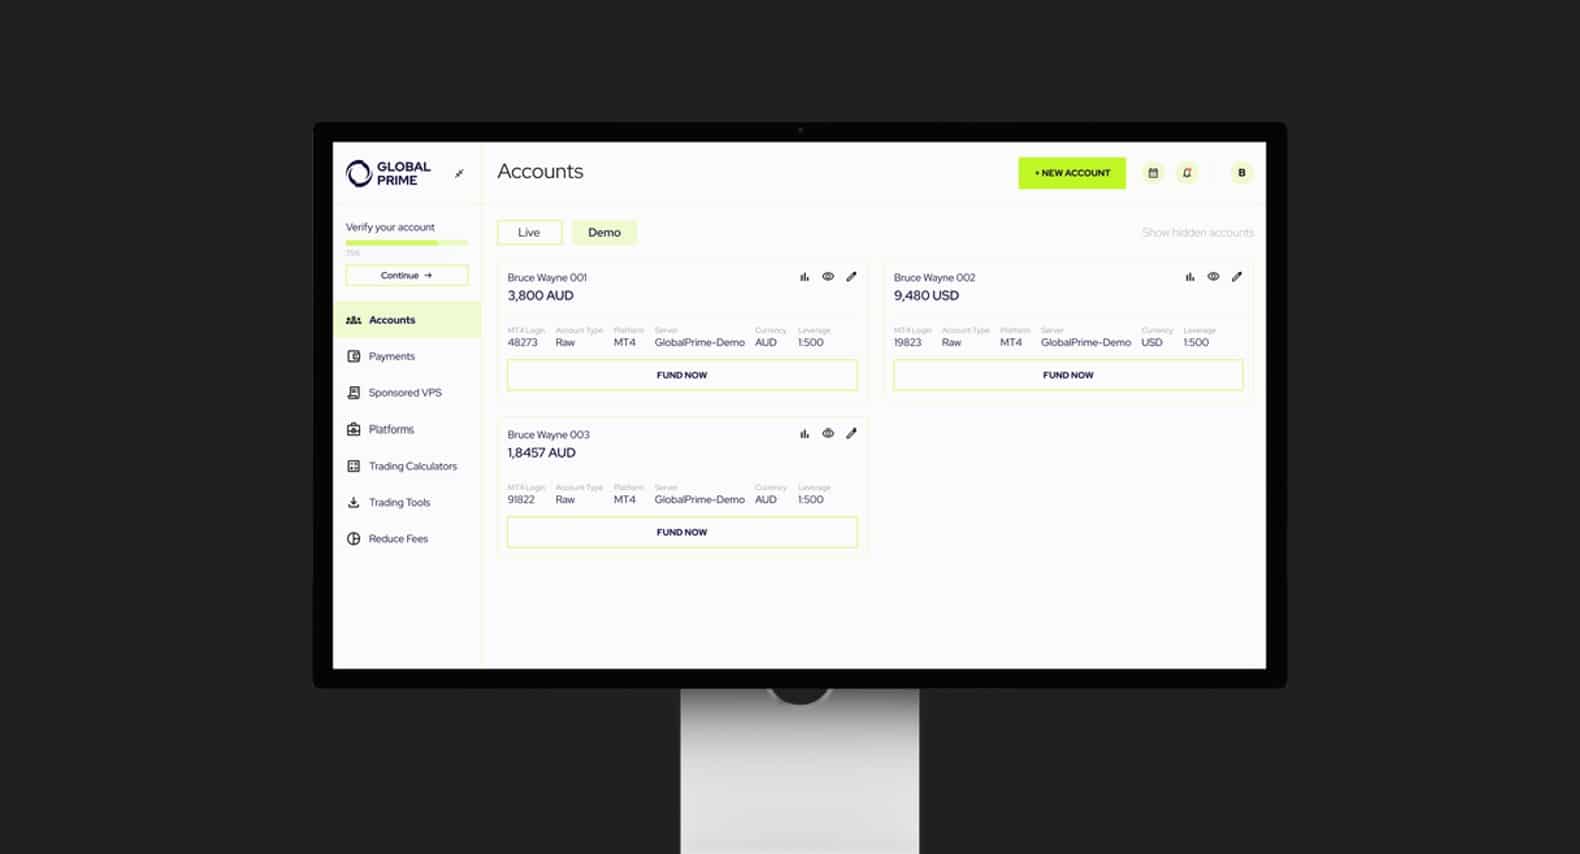This screenshot has height=854, width=1580.
Task: Select the 3,800 AUD balance
Action: [x=540, y=296]
